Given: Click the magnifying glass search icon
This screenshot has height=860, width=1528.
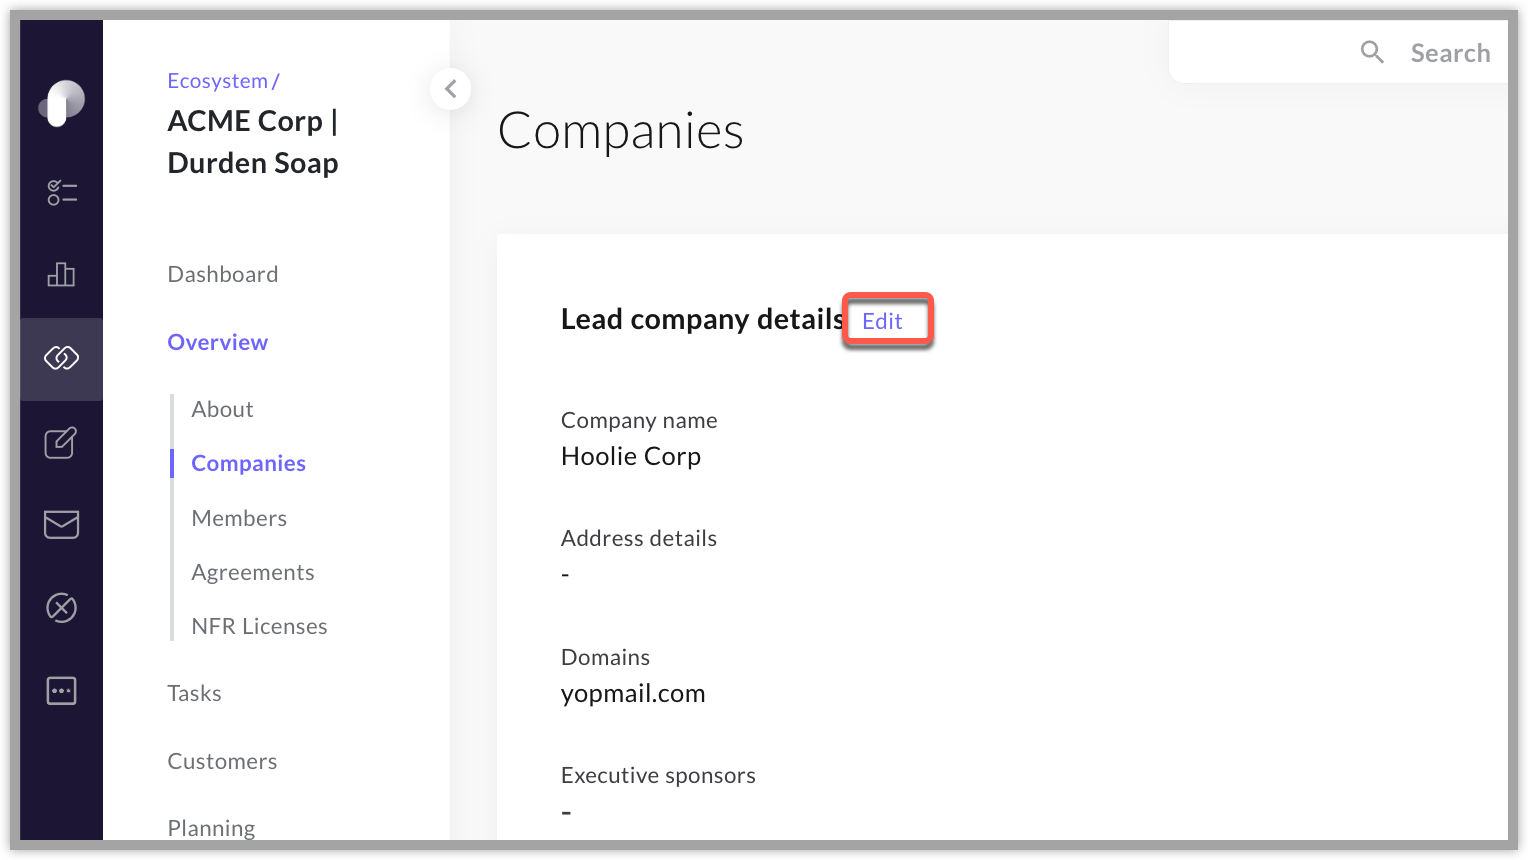Looking at the screenshot, I should click(x=1372, y=52).
